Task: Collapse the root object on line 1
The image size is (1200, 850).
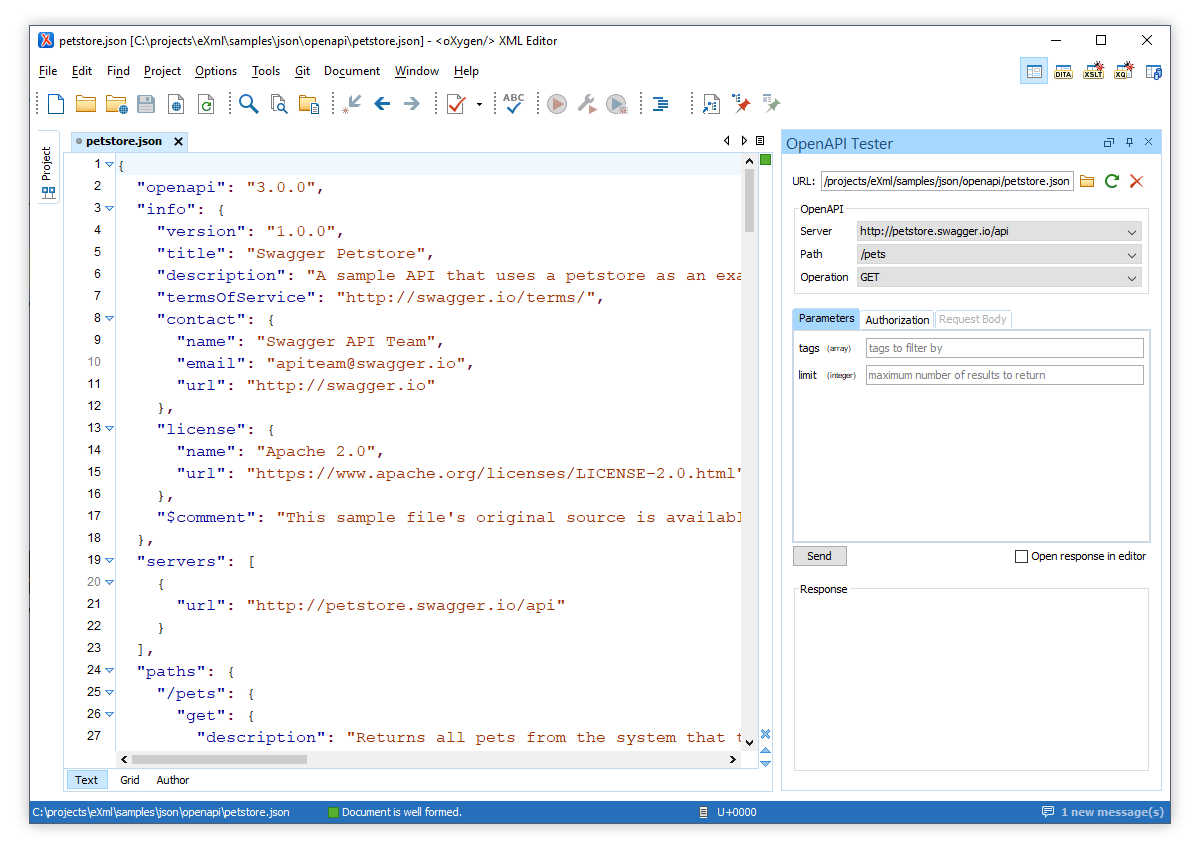Action: coord(110,164)
